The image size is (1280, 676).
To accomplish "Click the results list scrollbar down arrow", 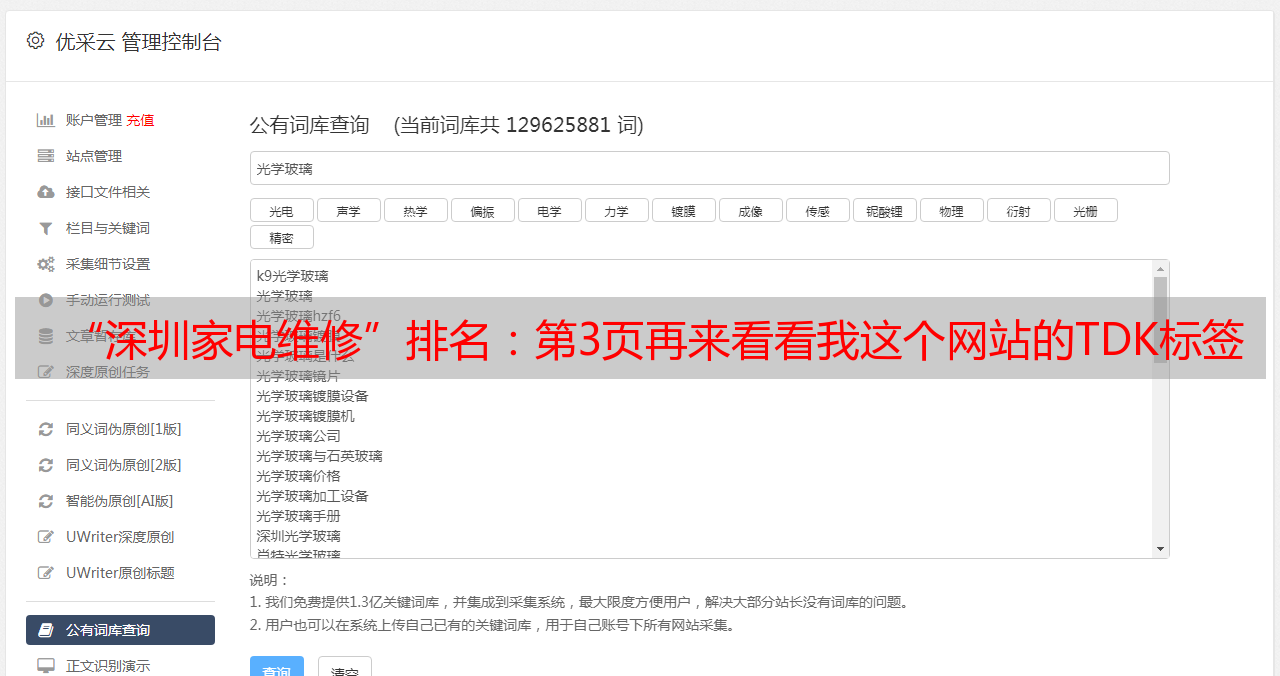I will [1160, 549].
